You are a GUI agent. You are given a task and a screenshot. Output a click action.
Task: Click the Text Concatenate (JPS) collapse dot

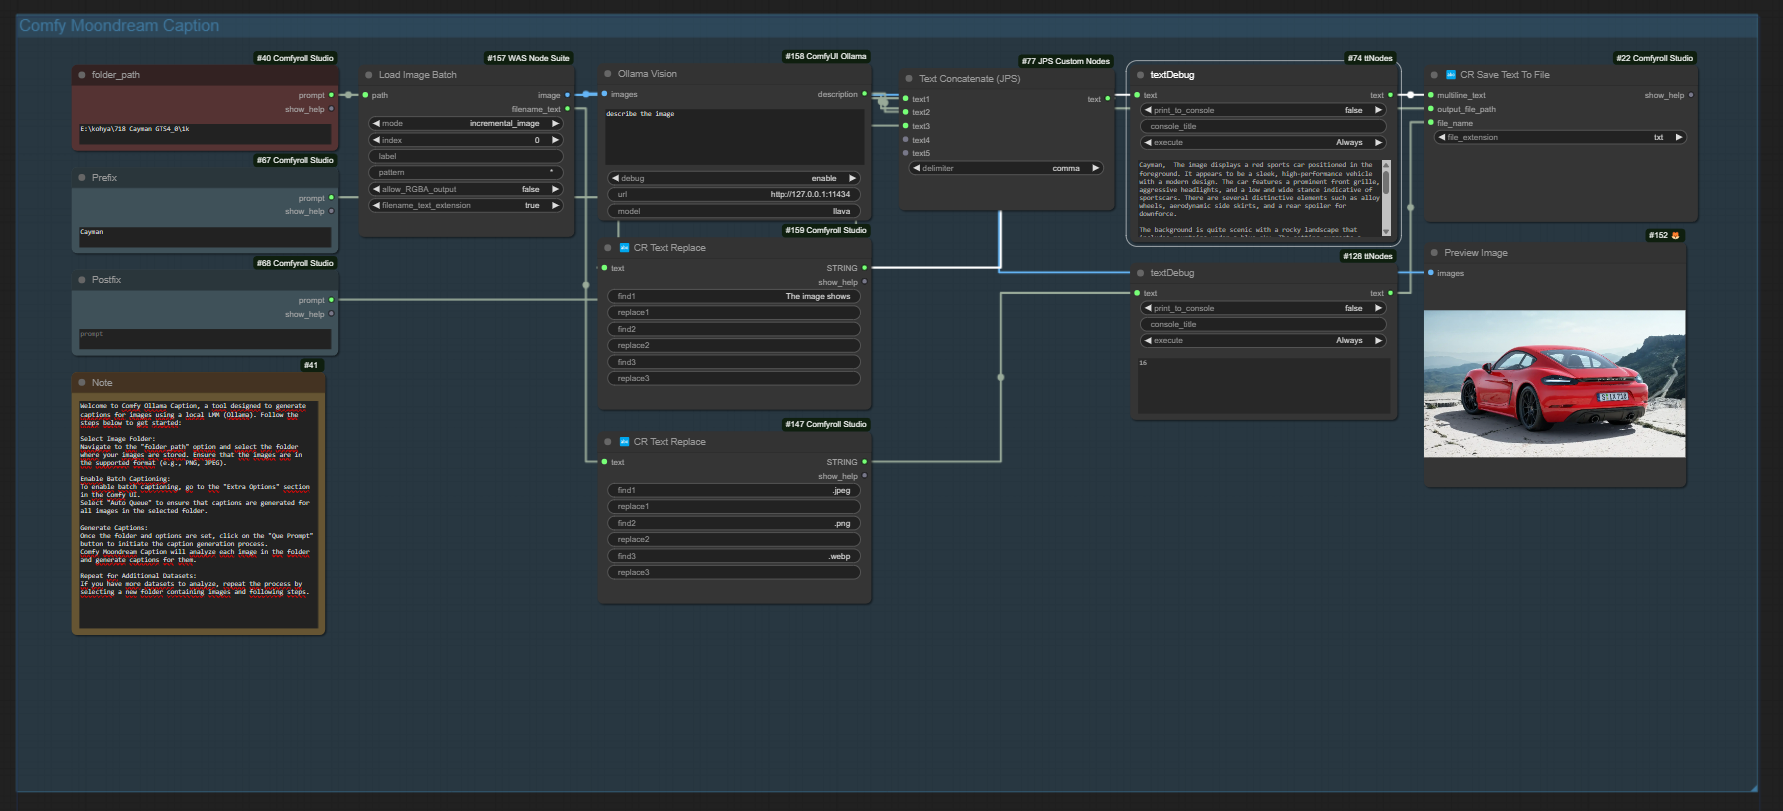point(909,79)
